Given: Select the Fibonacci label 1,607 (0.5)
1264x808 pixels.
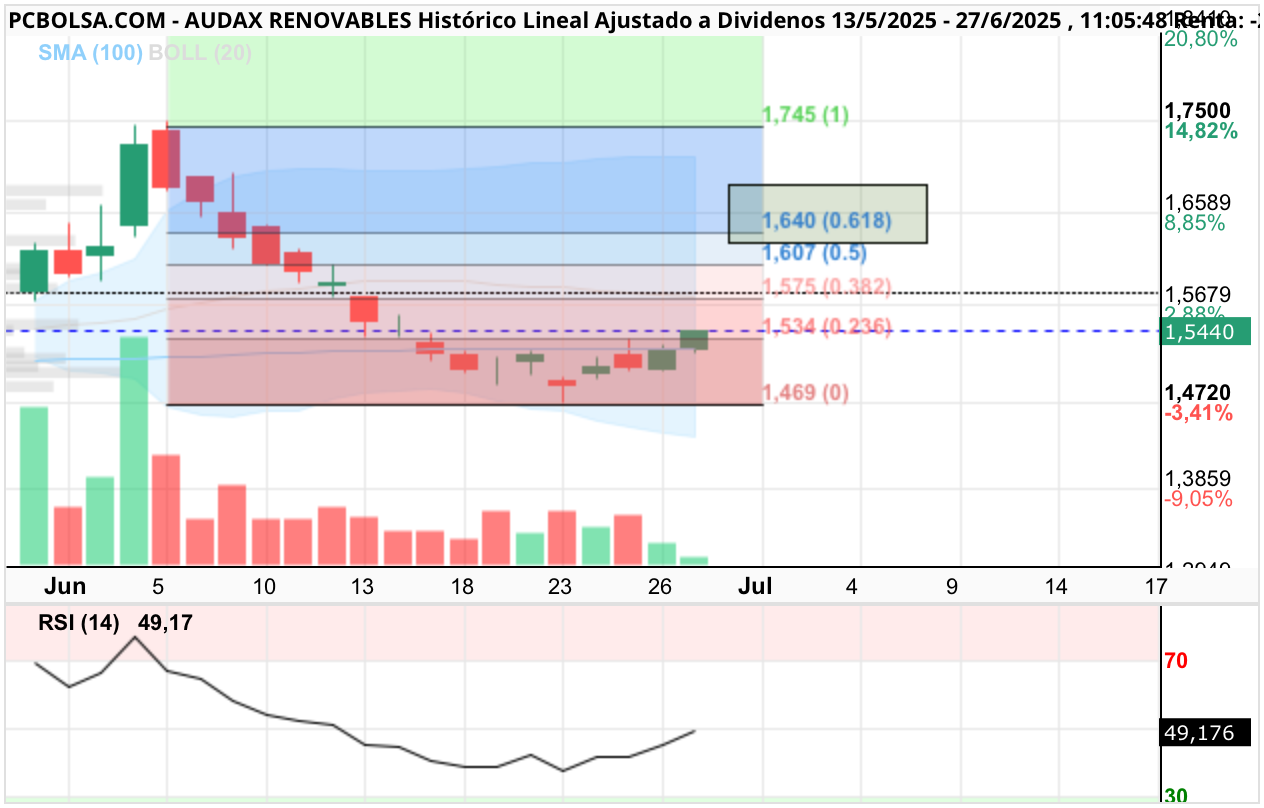Looking at the screenshot, I should 814,253.
